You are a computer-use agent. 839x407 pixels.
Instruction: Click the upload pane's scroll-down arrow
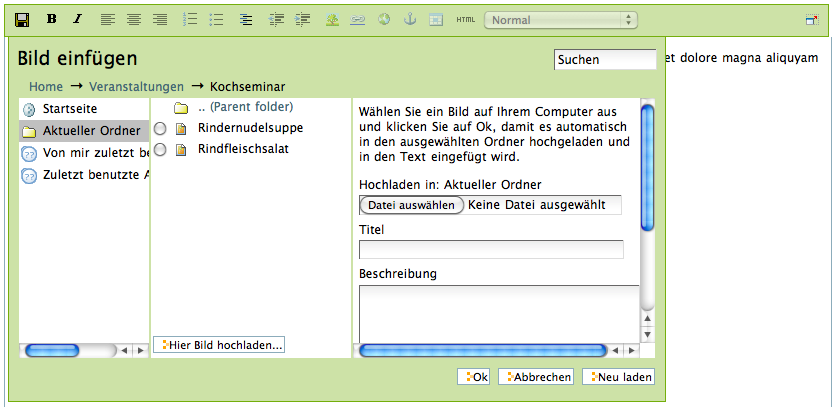pos(647,335)
